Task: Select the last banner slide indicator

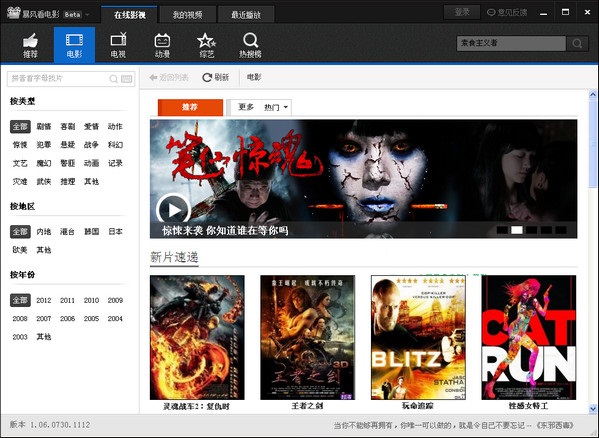Action: (x=561, y=230)
